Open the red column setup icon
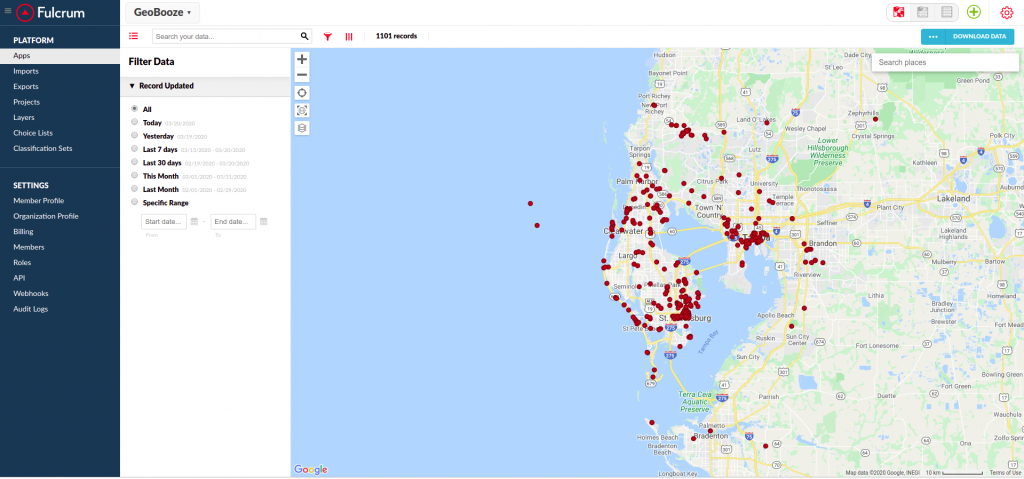This screenshot has width=1024, height=479. click(x=349, y=37)
